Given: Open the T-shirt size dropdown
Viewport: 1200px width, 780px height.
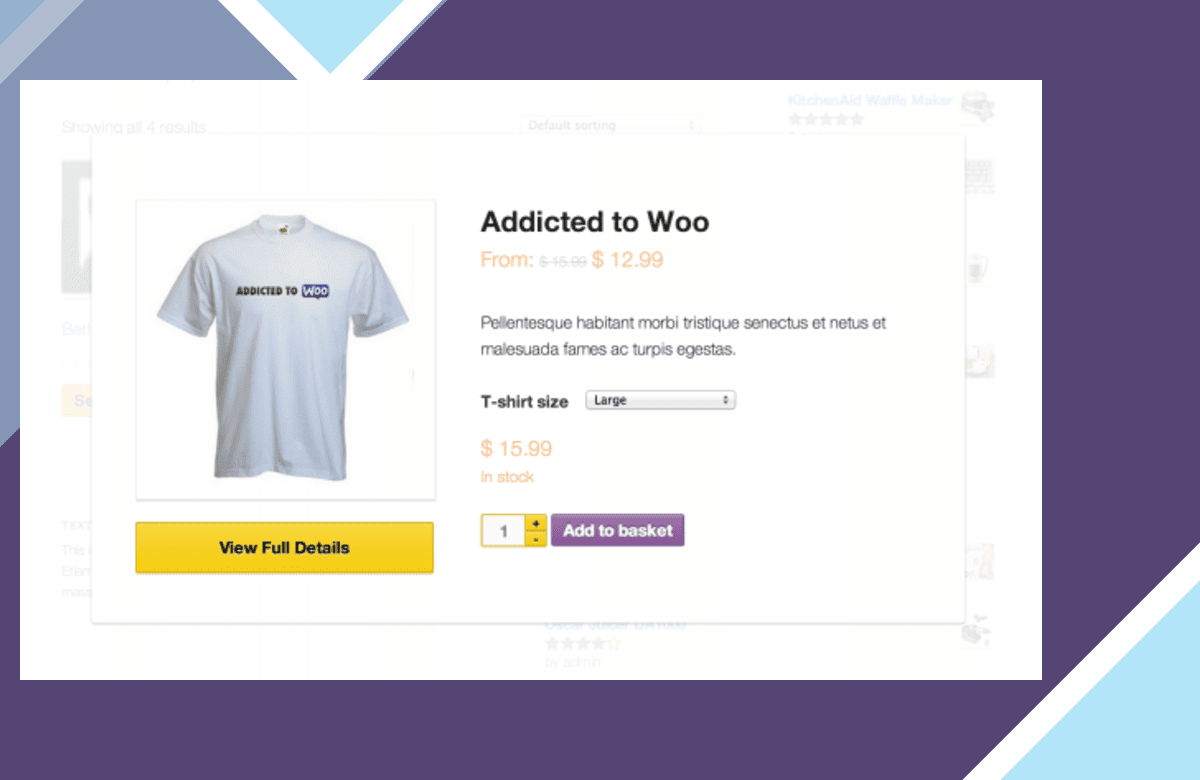Looking at the screenshot, I should click(660, 400).
